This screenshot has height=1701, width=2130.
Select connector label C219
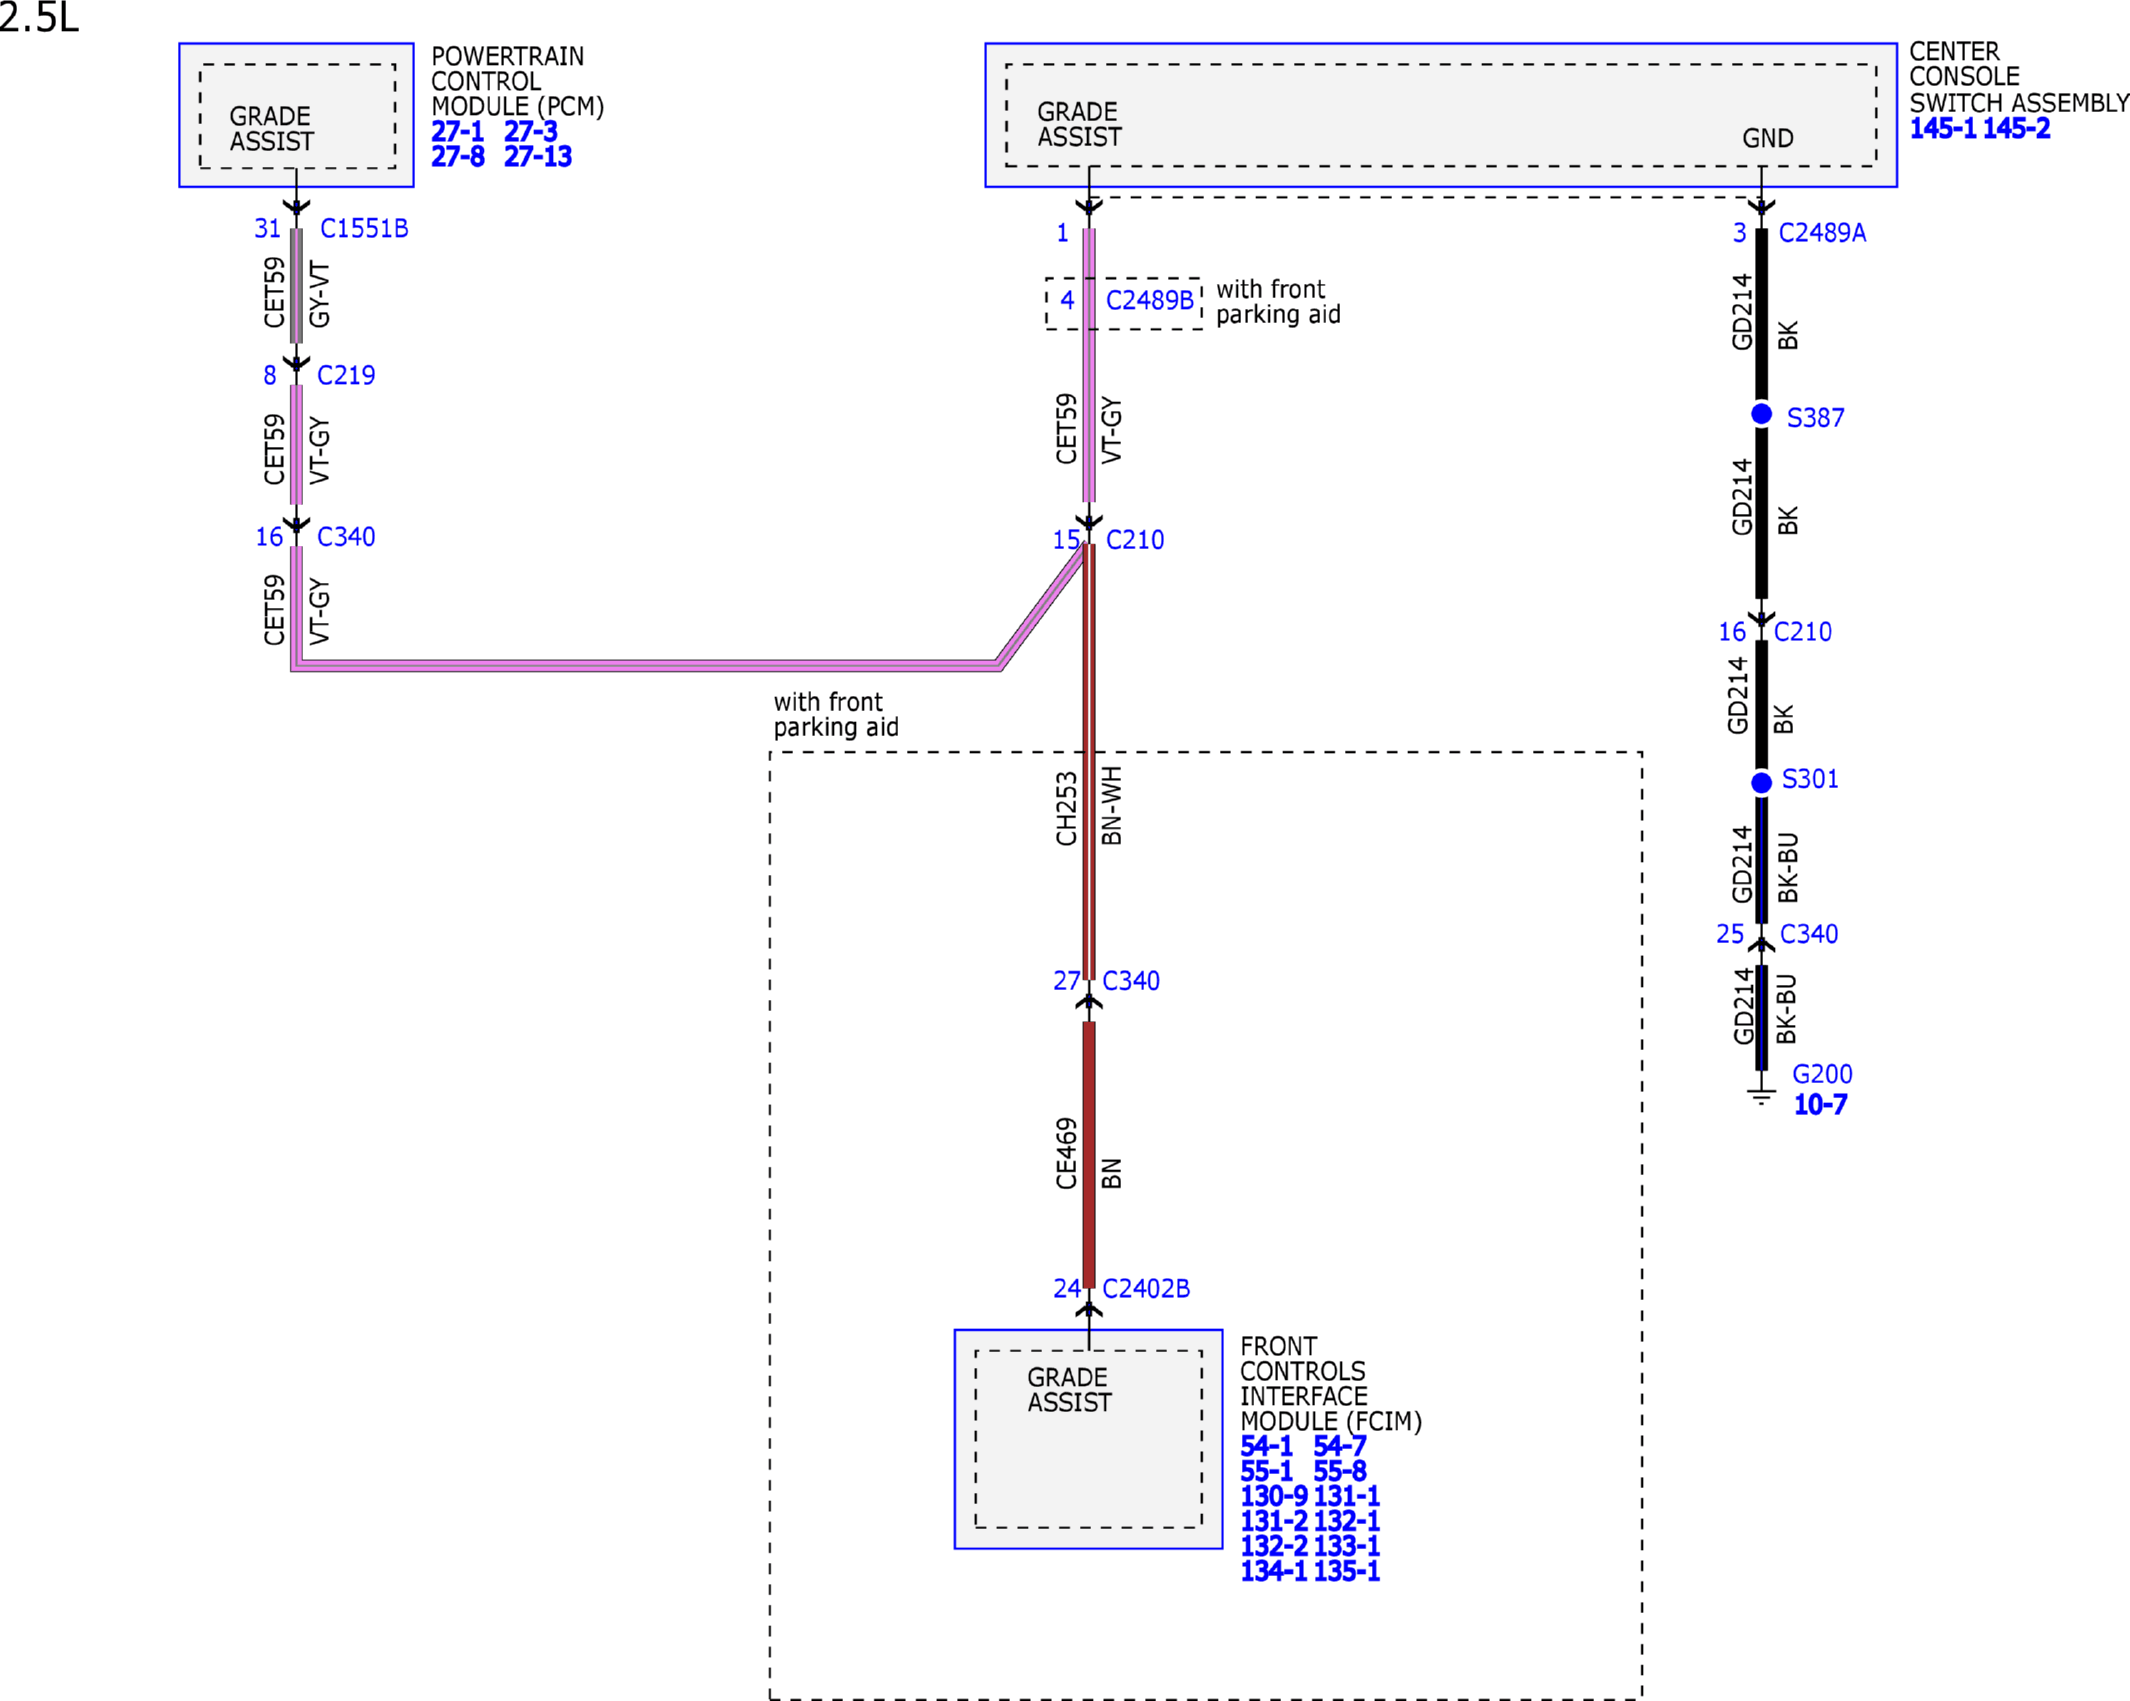click(x=346, y=376)
